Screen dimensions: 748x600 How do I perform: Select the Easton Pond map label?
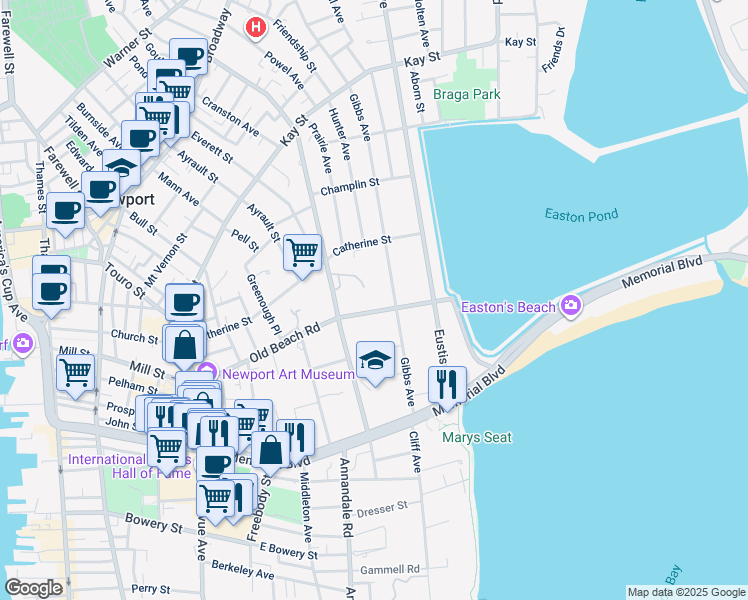click(x=581, y=214)
